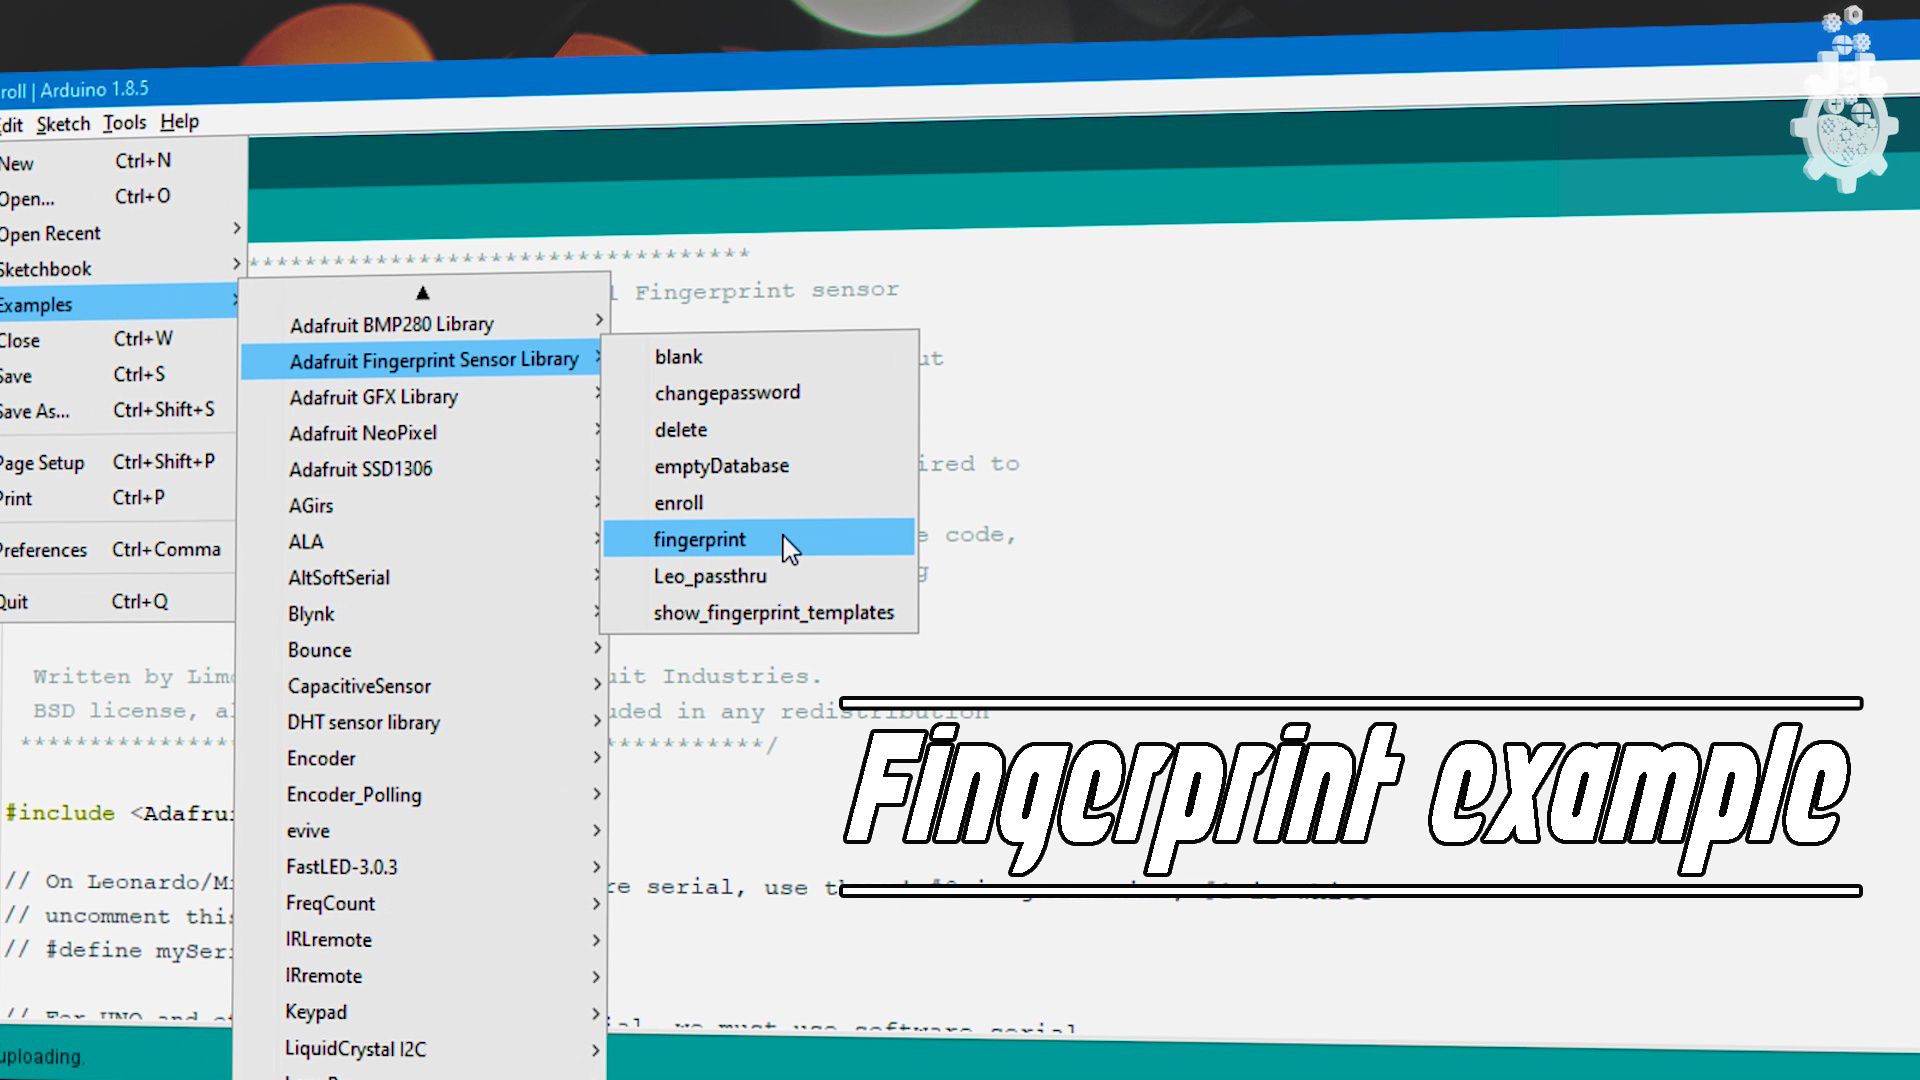
Task: Expand the Adafruit GFX Library examples
Action: [373, 396]
